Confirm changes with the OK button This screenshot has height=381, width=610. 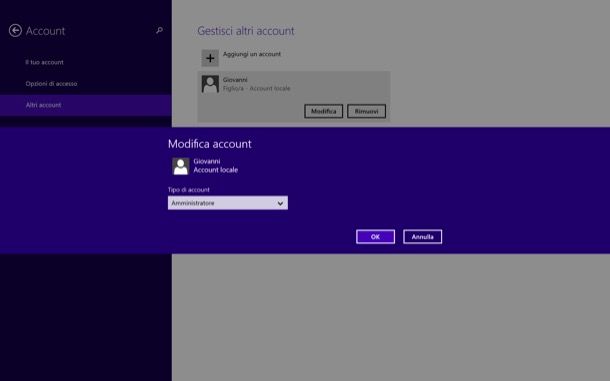pos(375,237)
